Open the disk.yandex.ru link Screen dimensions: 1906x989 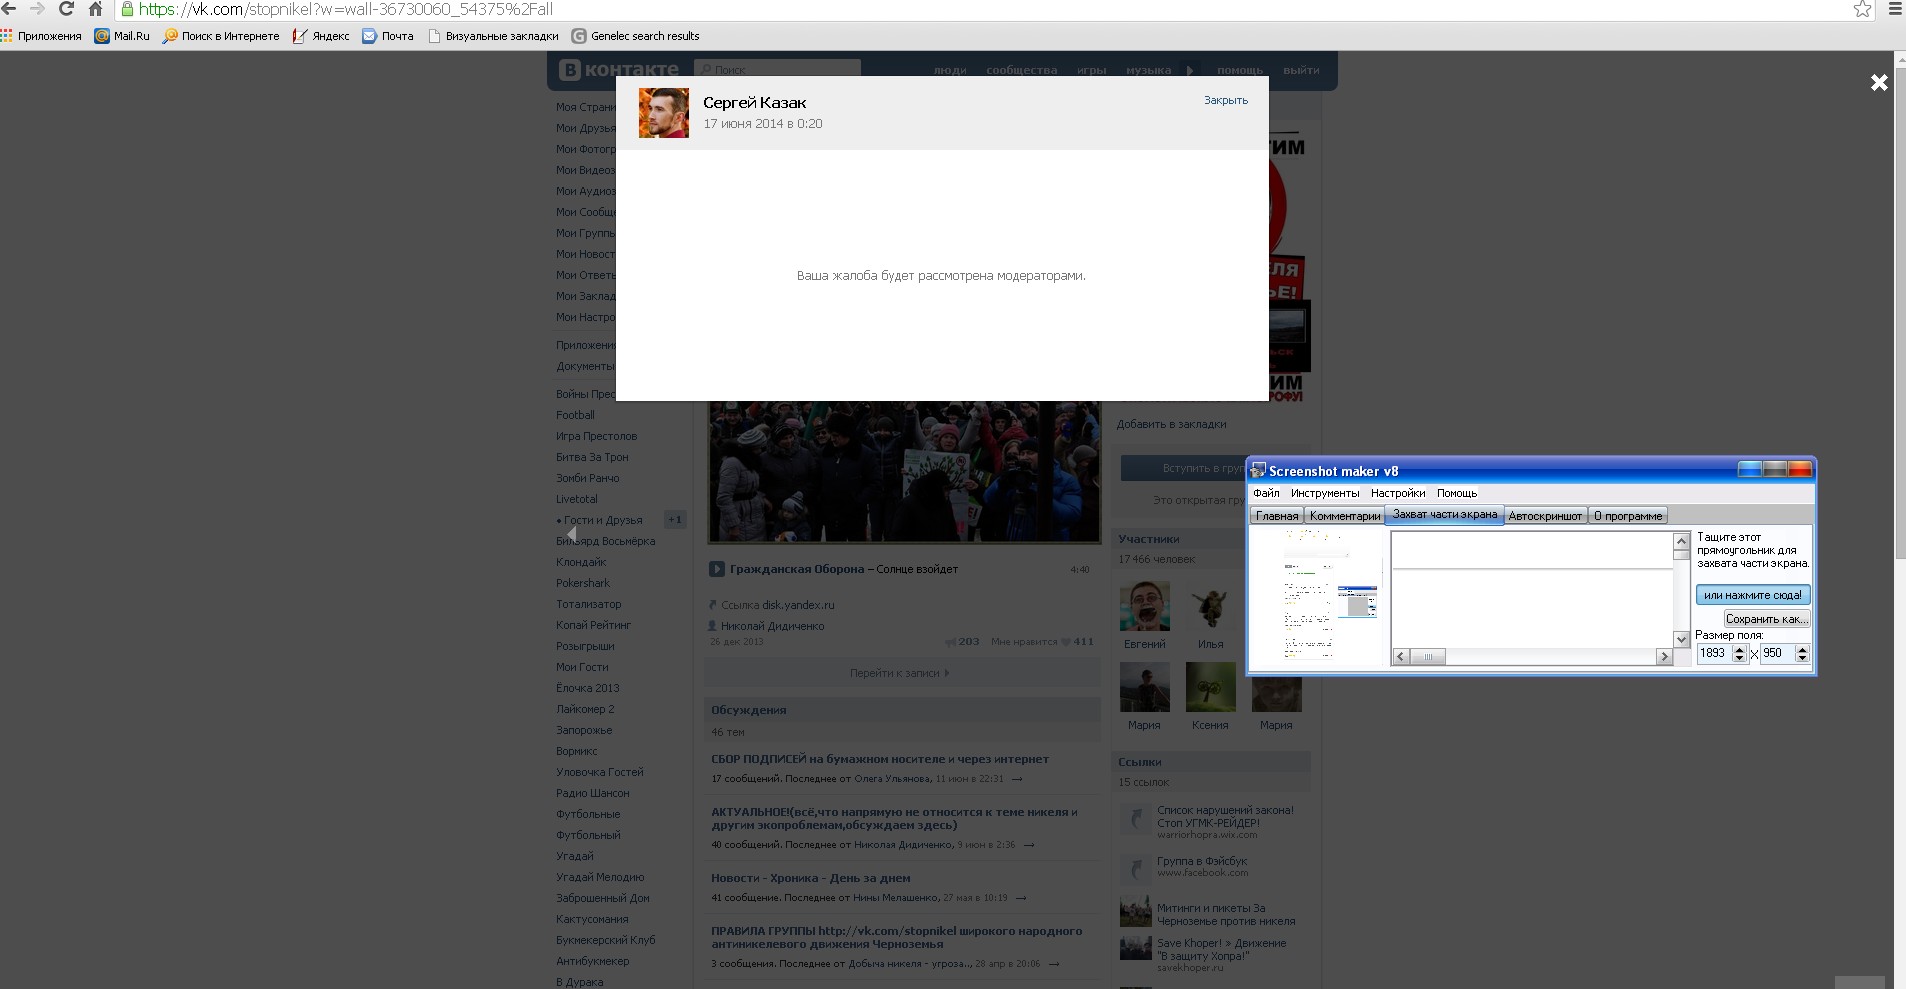click(798, 605)
